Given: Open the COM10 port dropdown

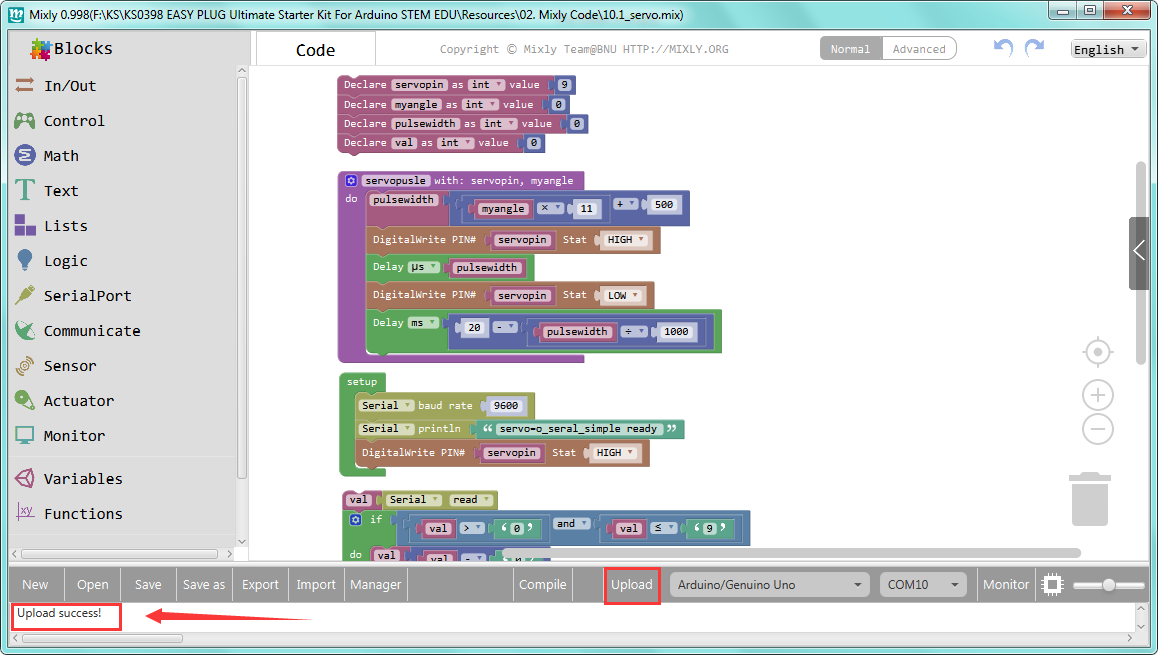Looking at the screenshot, I should [x=923, y=585].
